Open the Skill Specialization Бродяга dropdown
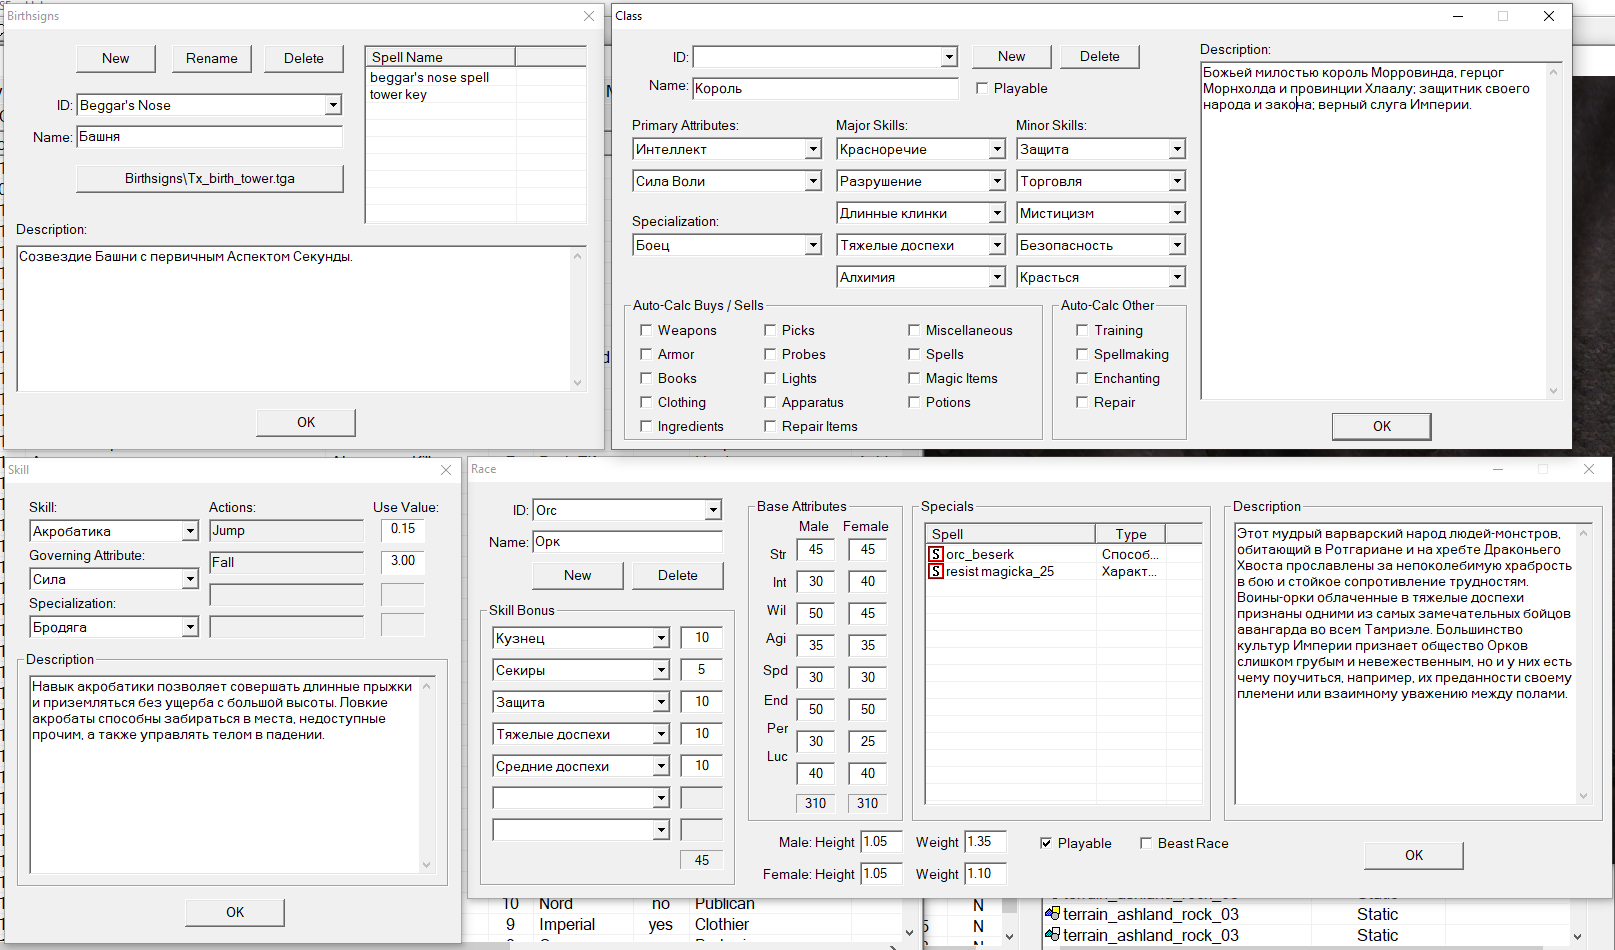The image size is (1615, 950). pyautogui.click(x=190, y=627)
